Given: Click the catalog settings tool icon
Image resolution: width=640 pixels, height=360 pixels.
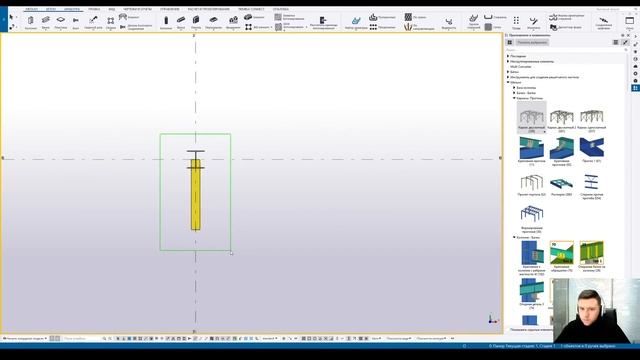Looking at the screenshot, I should point(625,42).
